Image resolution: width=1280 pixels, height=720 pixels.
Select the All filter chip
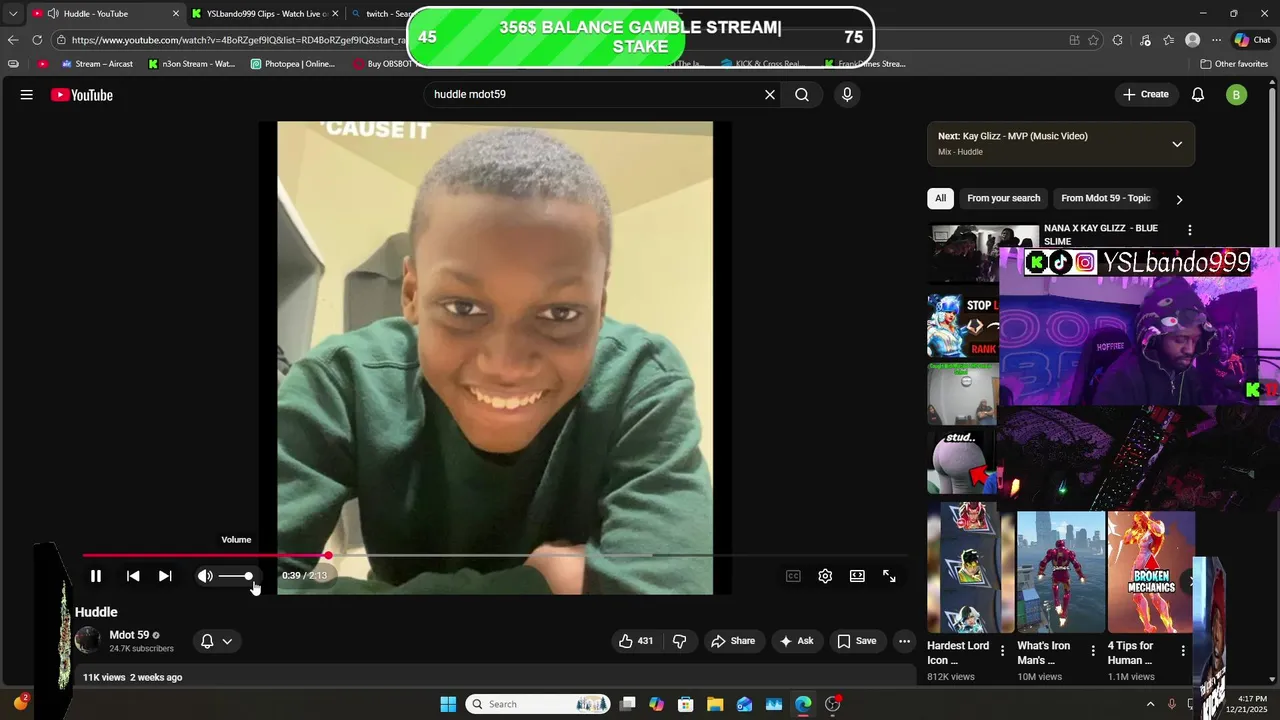pyautogui.click(x=940, y=198)
